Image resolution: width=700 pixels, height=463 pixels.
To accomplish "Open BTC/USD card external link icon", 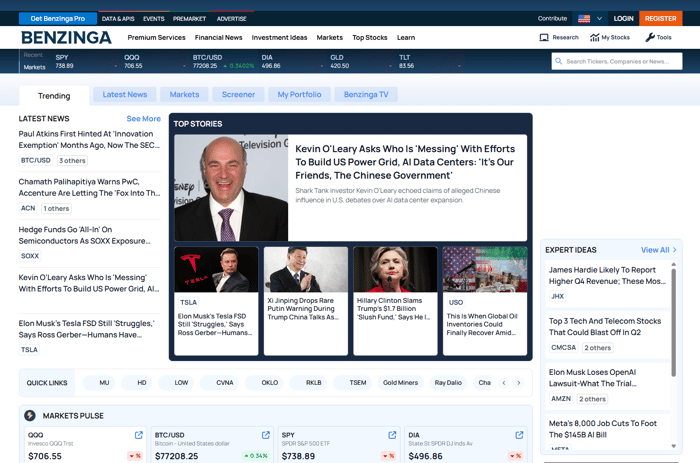I will click(266, 435).
